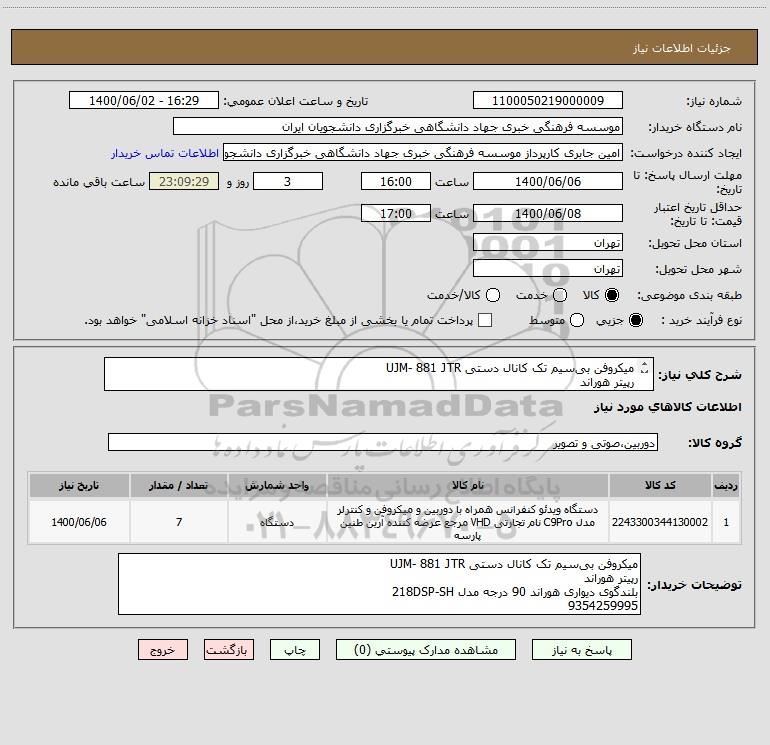Click the quantity cell showing 7
The width and height of the screenshot is (770, 745).
click(179, 522)
